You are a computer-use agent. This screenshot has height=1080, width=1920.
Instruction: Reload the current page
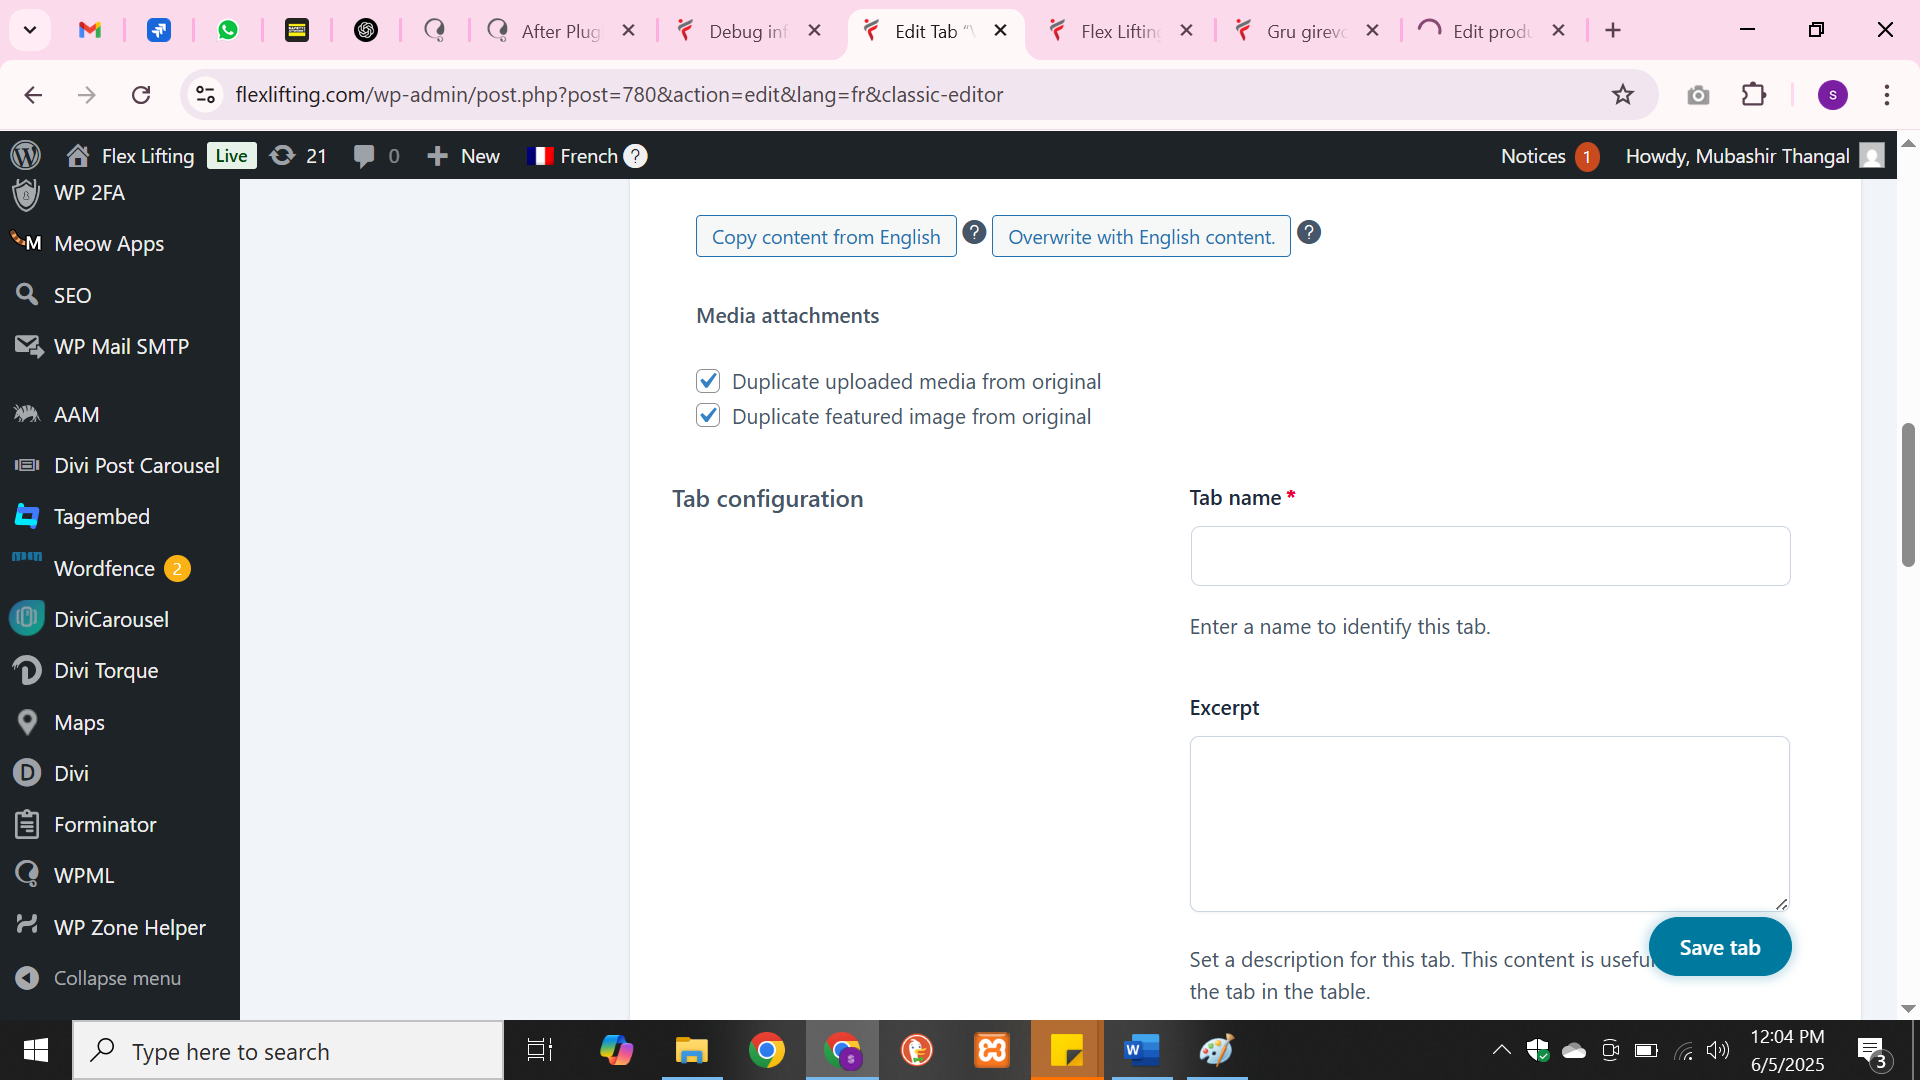(141, 94)
